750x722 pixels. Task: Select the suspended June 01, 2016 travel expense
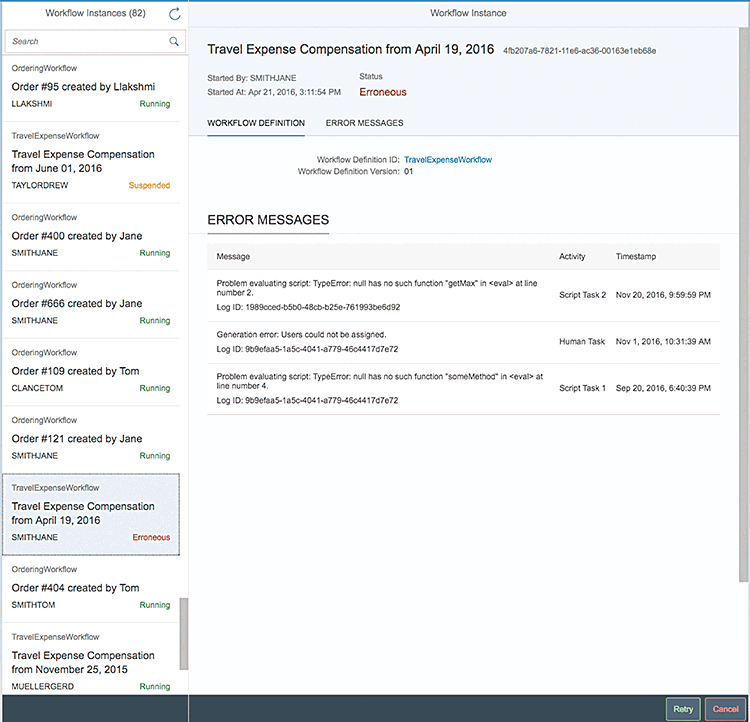[91, 161]
